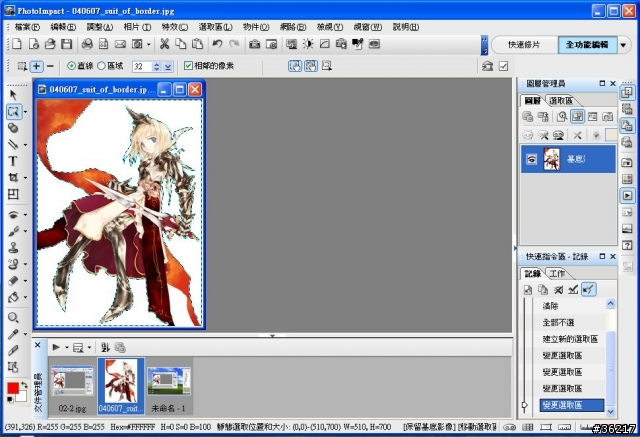Select the Stamp clone tool

(13, 247)
